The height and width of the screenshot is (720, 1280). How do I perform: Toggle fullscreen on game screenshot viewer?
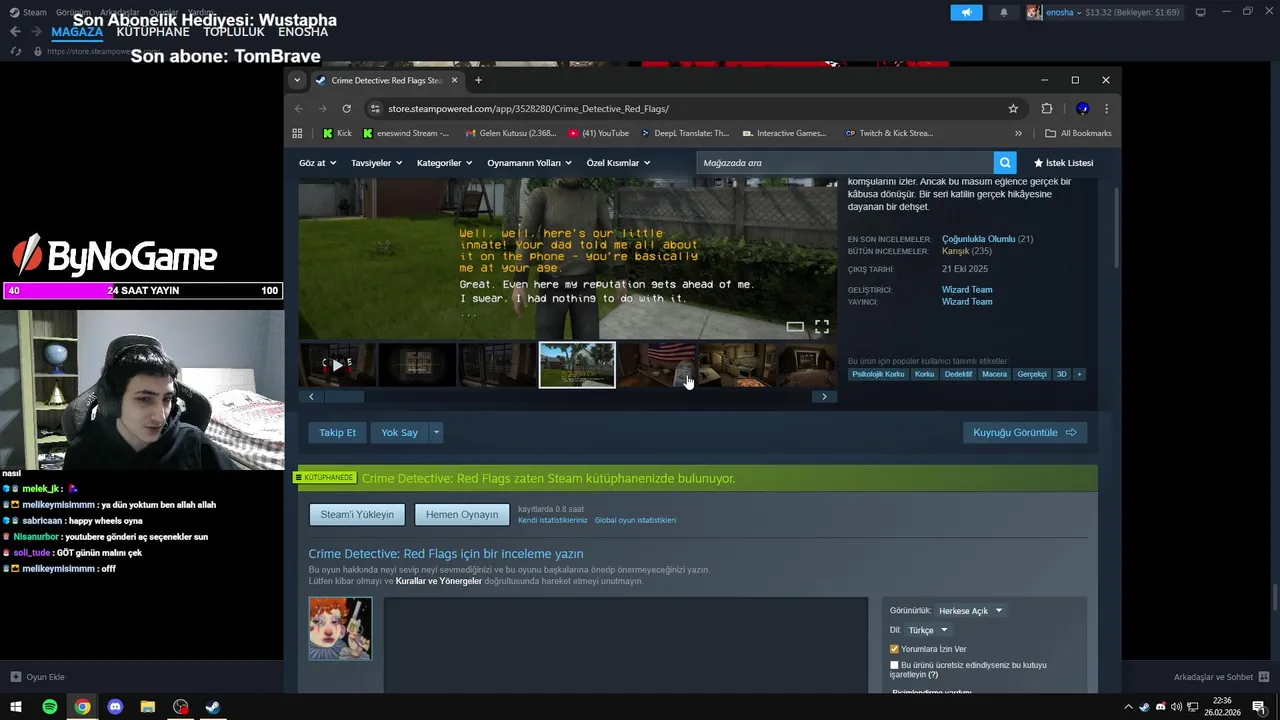822,326
